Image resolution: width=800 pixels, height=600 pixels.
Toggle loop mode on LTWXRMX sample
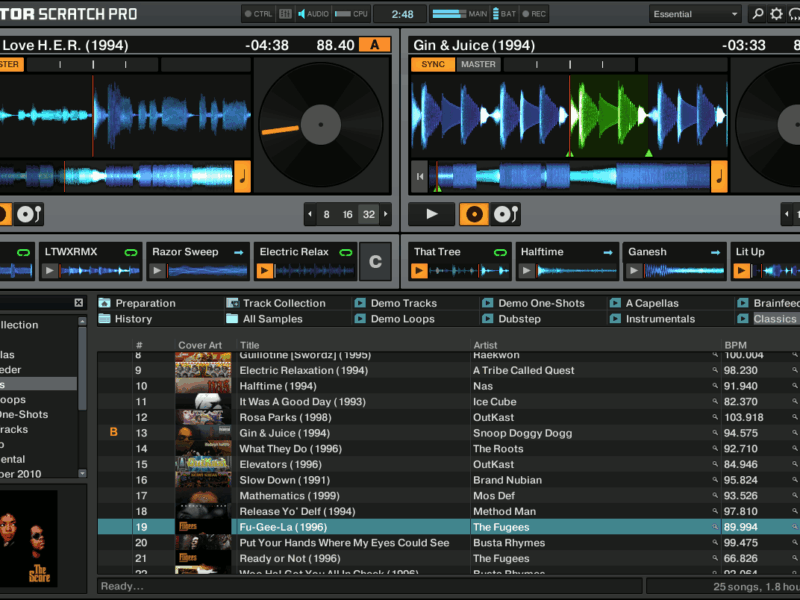[x=130, y=253]
